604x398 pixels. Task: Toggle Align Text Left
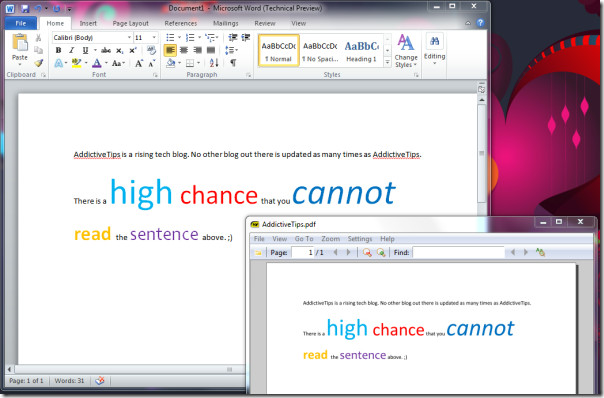tap(170, 50)
